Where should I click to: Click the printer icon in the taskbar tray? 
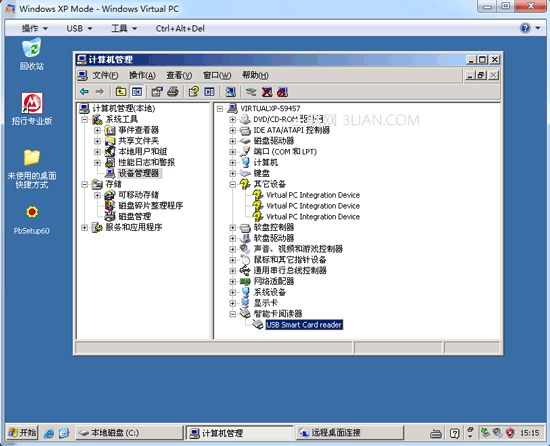pyautogui.click(x=436, y=434)
